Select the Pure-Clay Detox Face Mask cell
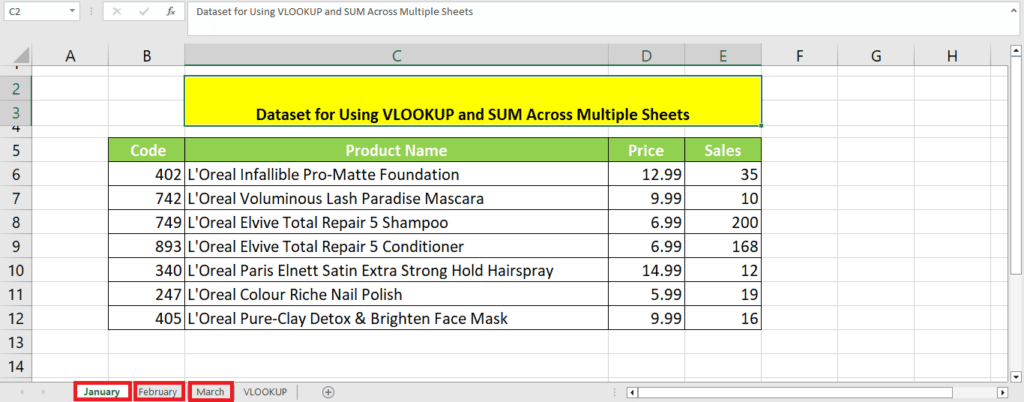The width and height of the screenshot is (1024, 402). click(x=396, y=318)
